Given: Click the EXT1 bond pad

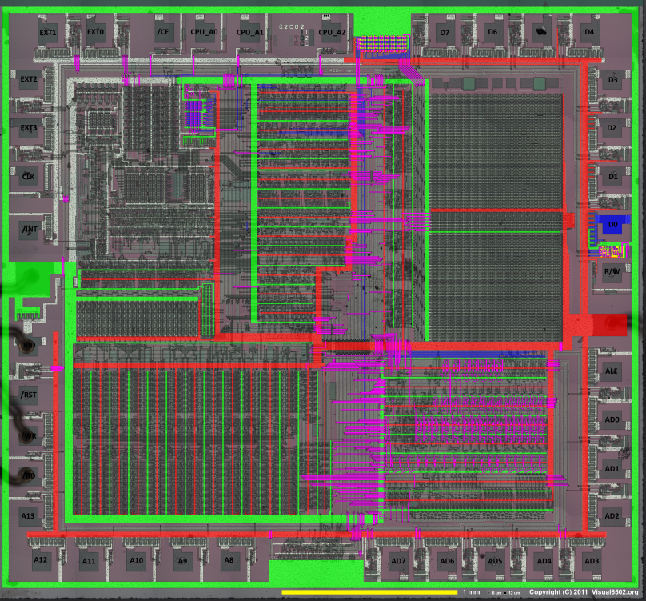Looking at the screenshot, I should click(x=48, y=31).
